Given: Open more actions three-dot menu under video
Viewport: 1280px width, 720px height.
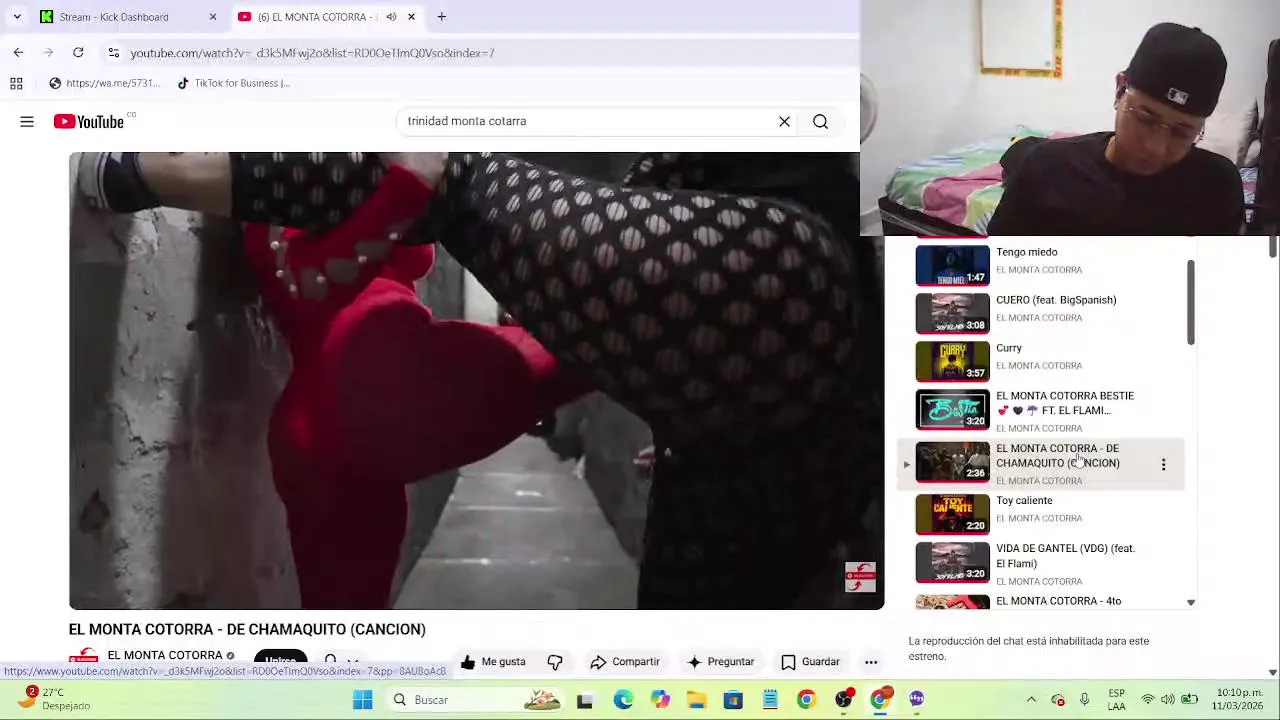Looking at the screenshot, I should tap(871, 661).
